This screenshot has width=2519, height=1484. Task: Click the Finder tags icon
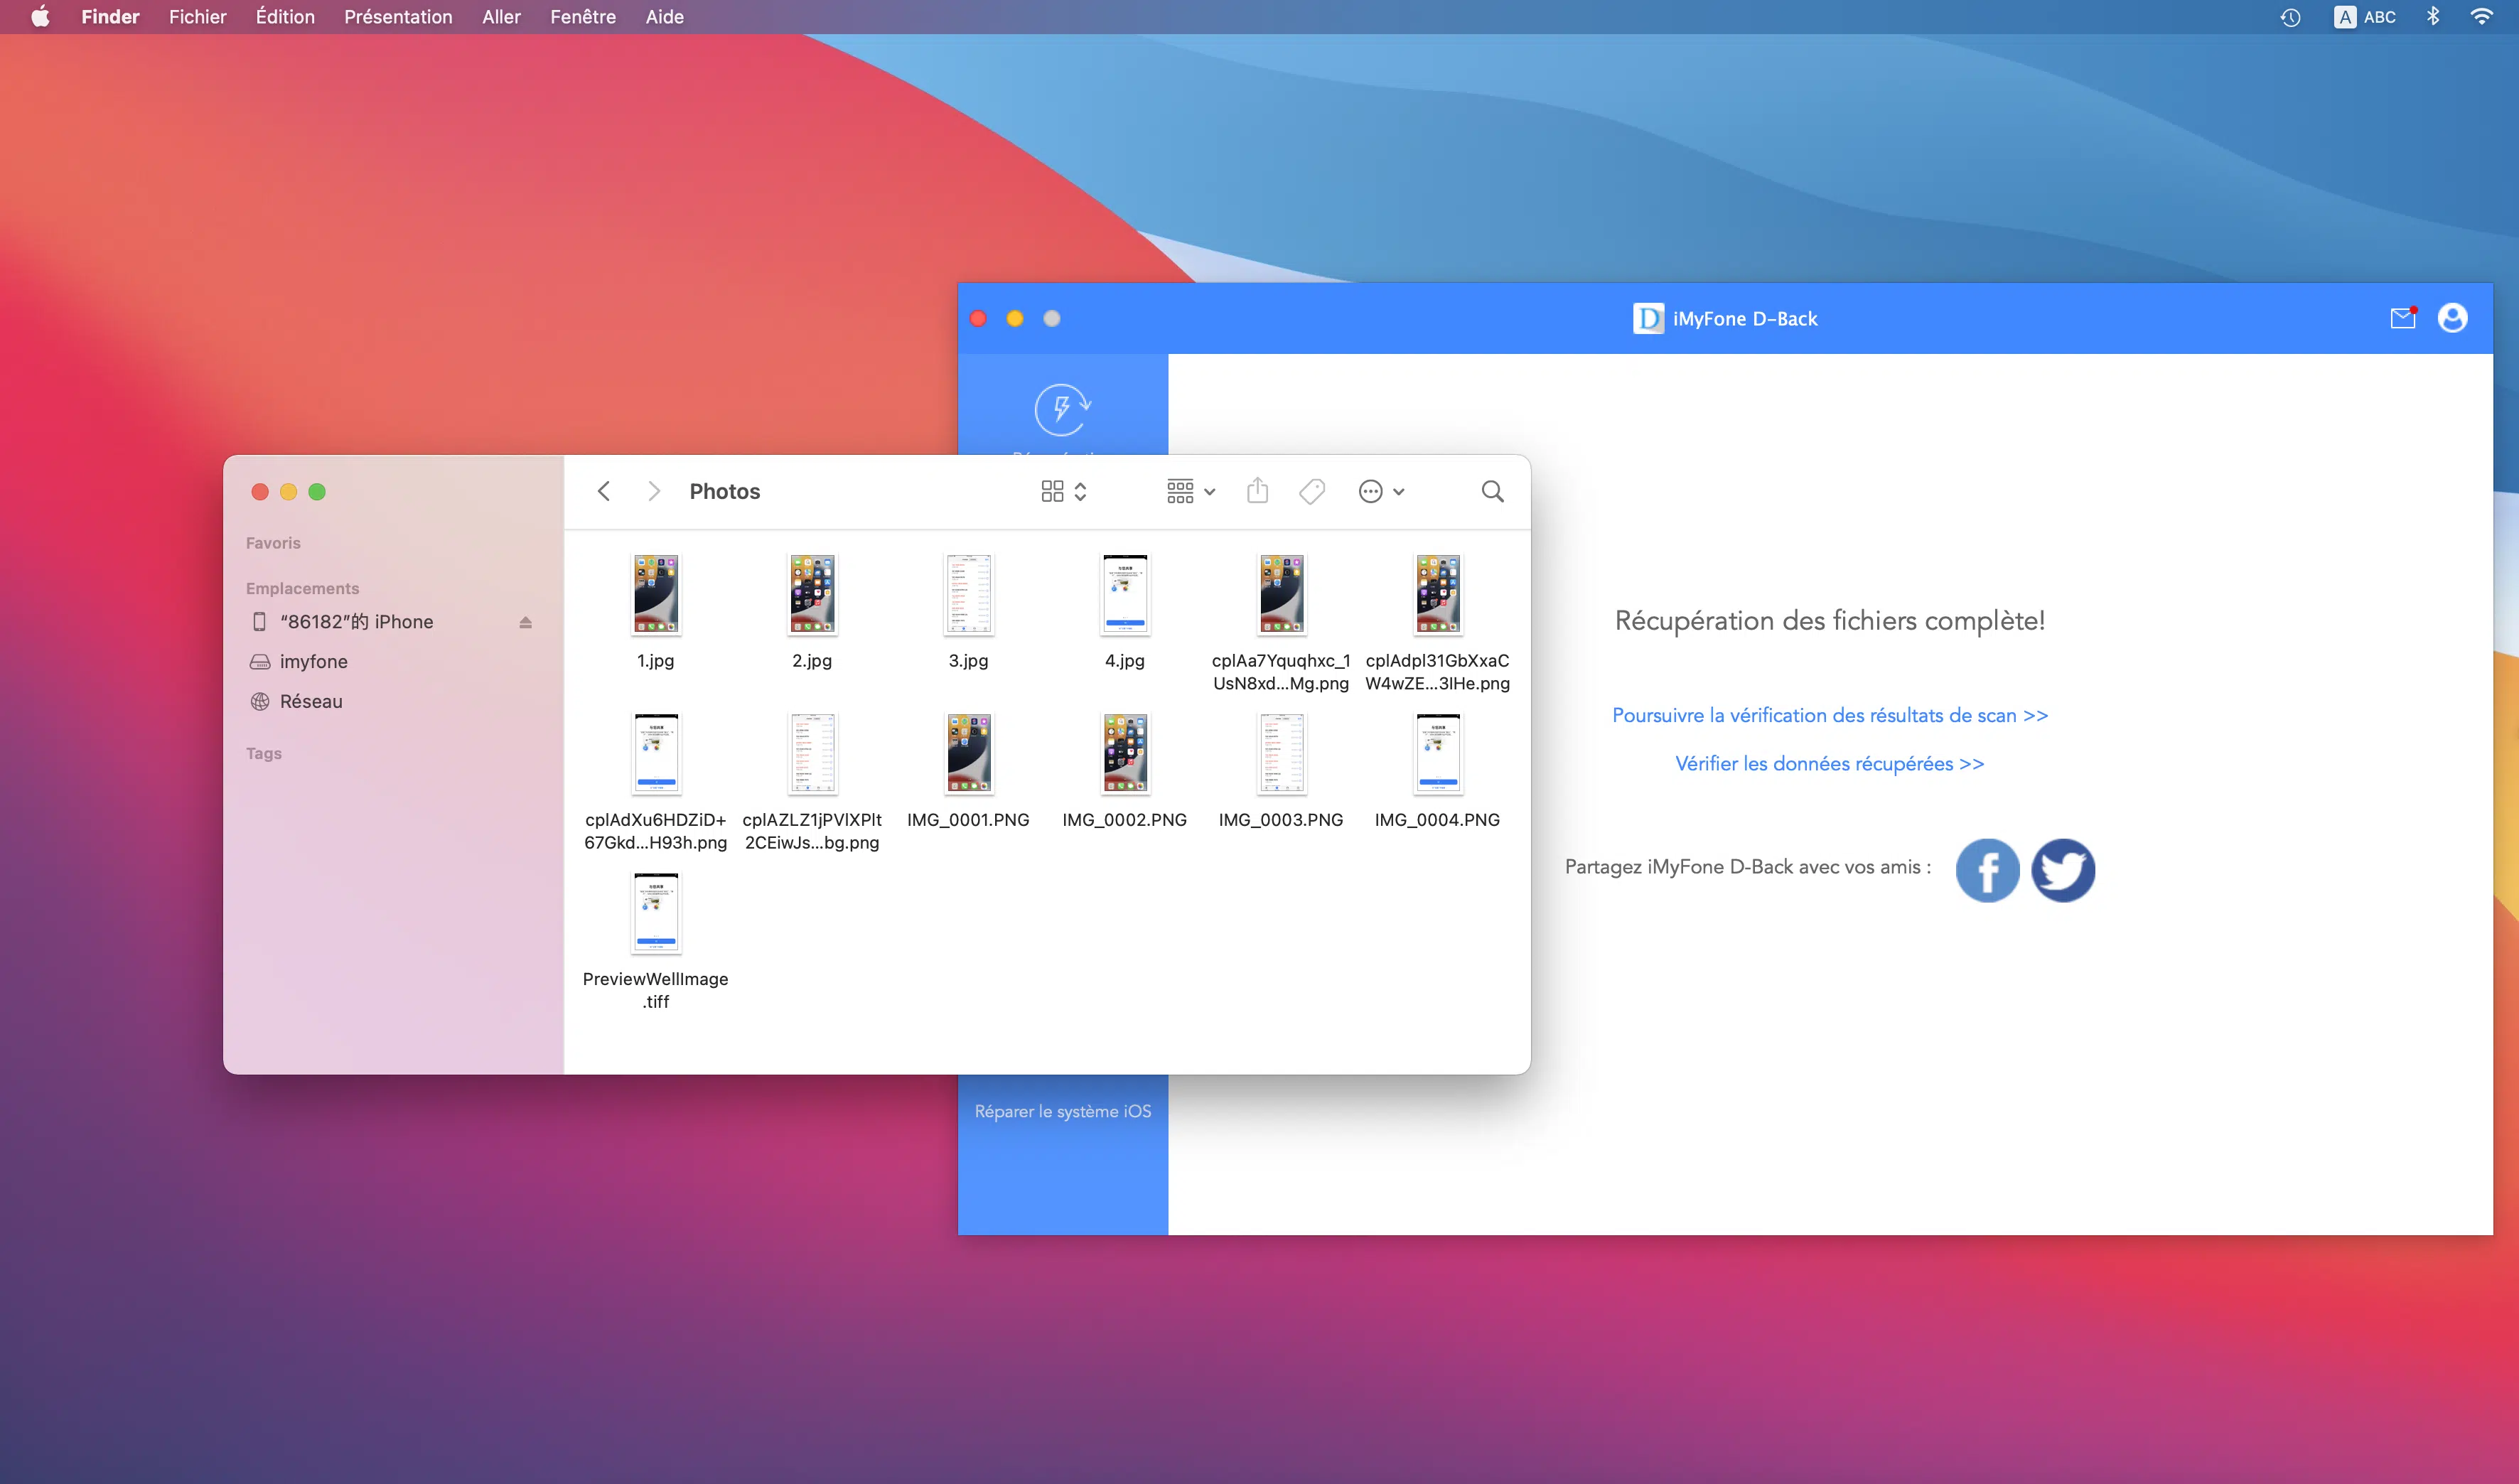click(x=1311, y=491)
